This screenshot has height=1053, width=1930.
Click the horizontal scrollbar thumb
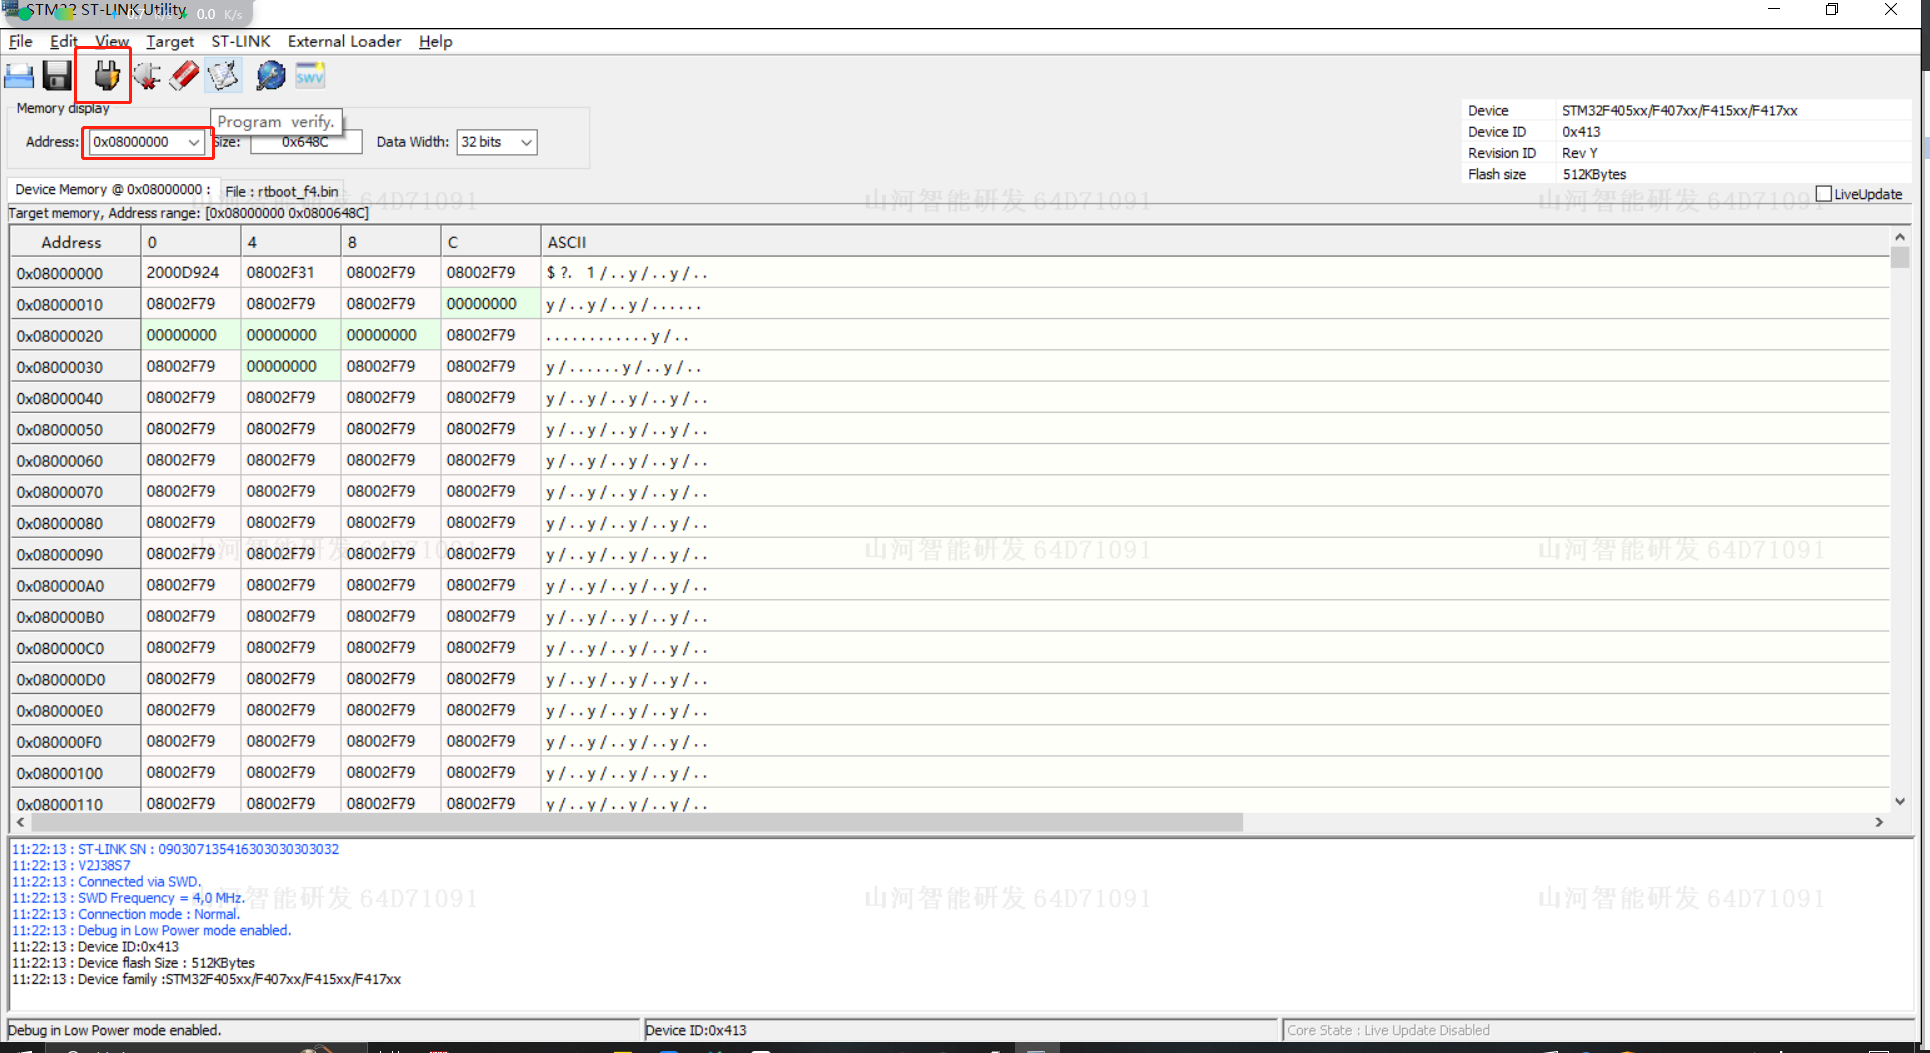[637, 822]
